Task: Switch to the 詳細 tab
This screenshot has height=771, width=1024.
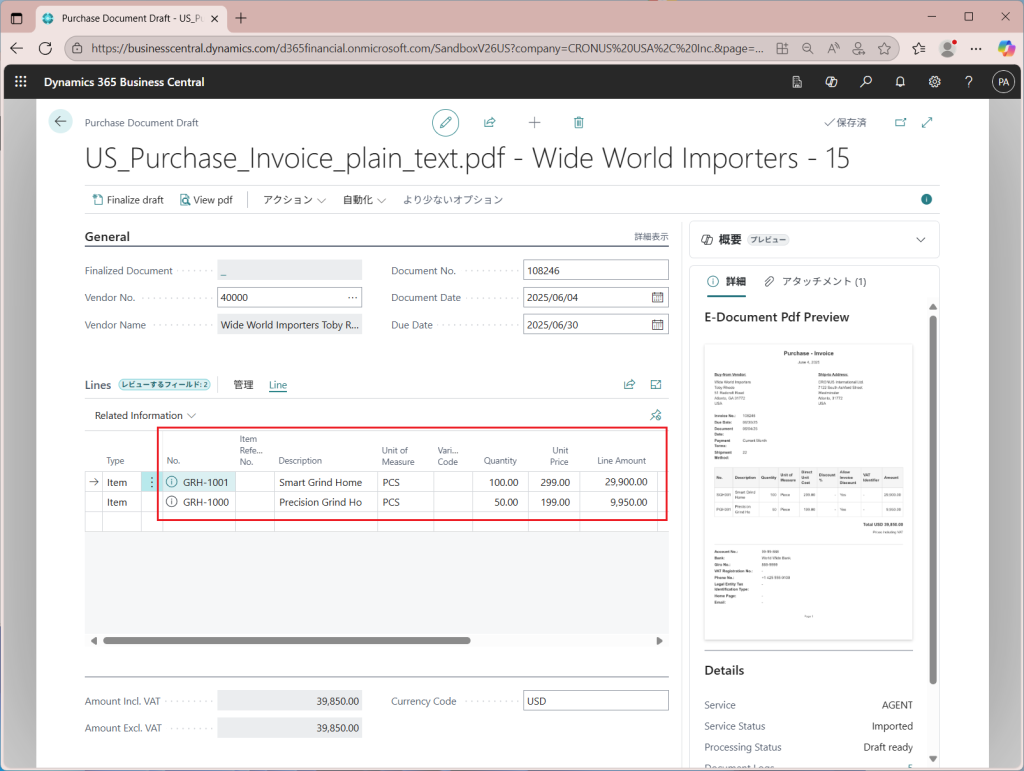Action: tap(726, 281)
